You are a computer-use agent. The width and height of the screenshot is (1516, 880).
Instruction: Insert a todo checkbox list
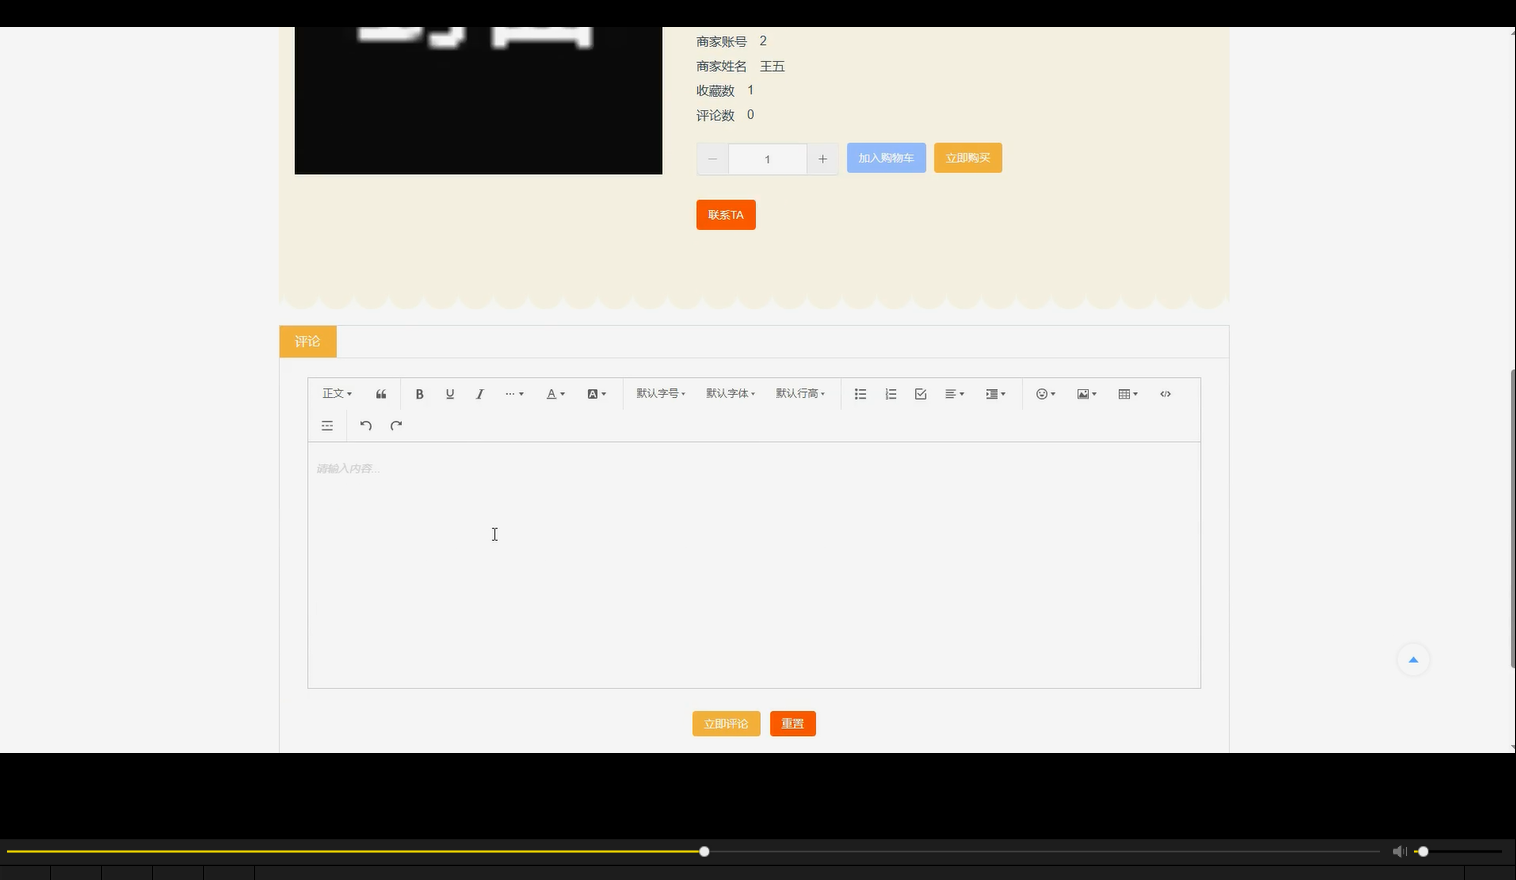(921, 394)
